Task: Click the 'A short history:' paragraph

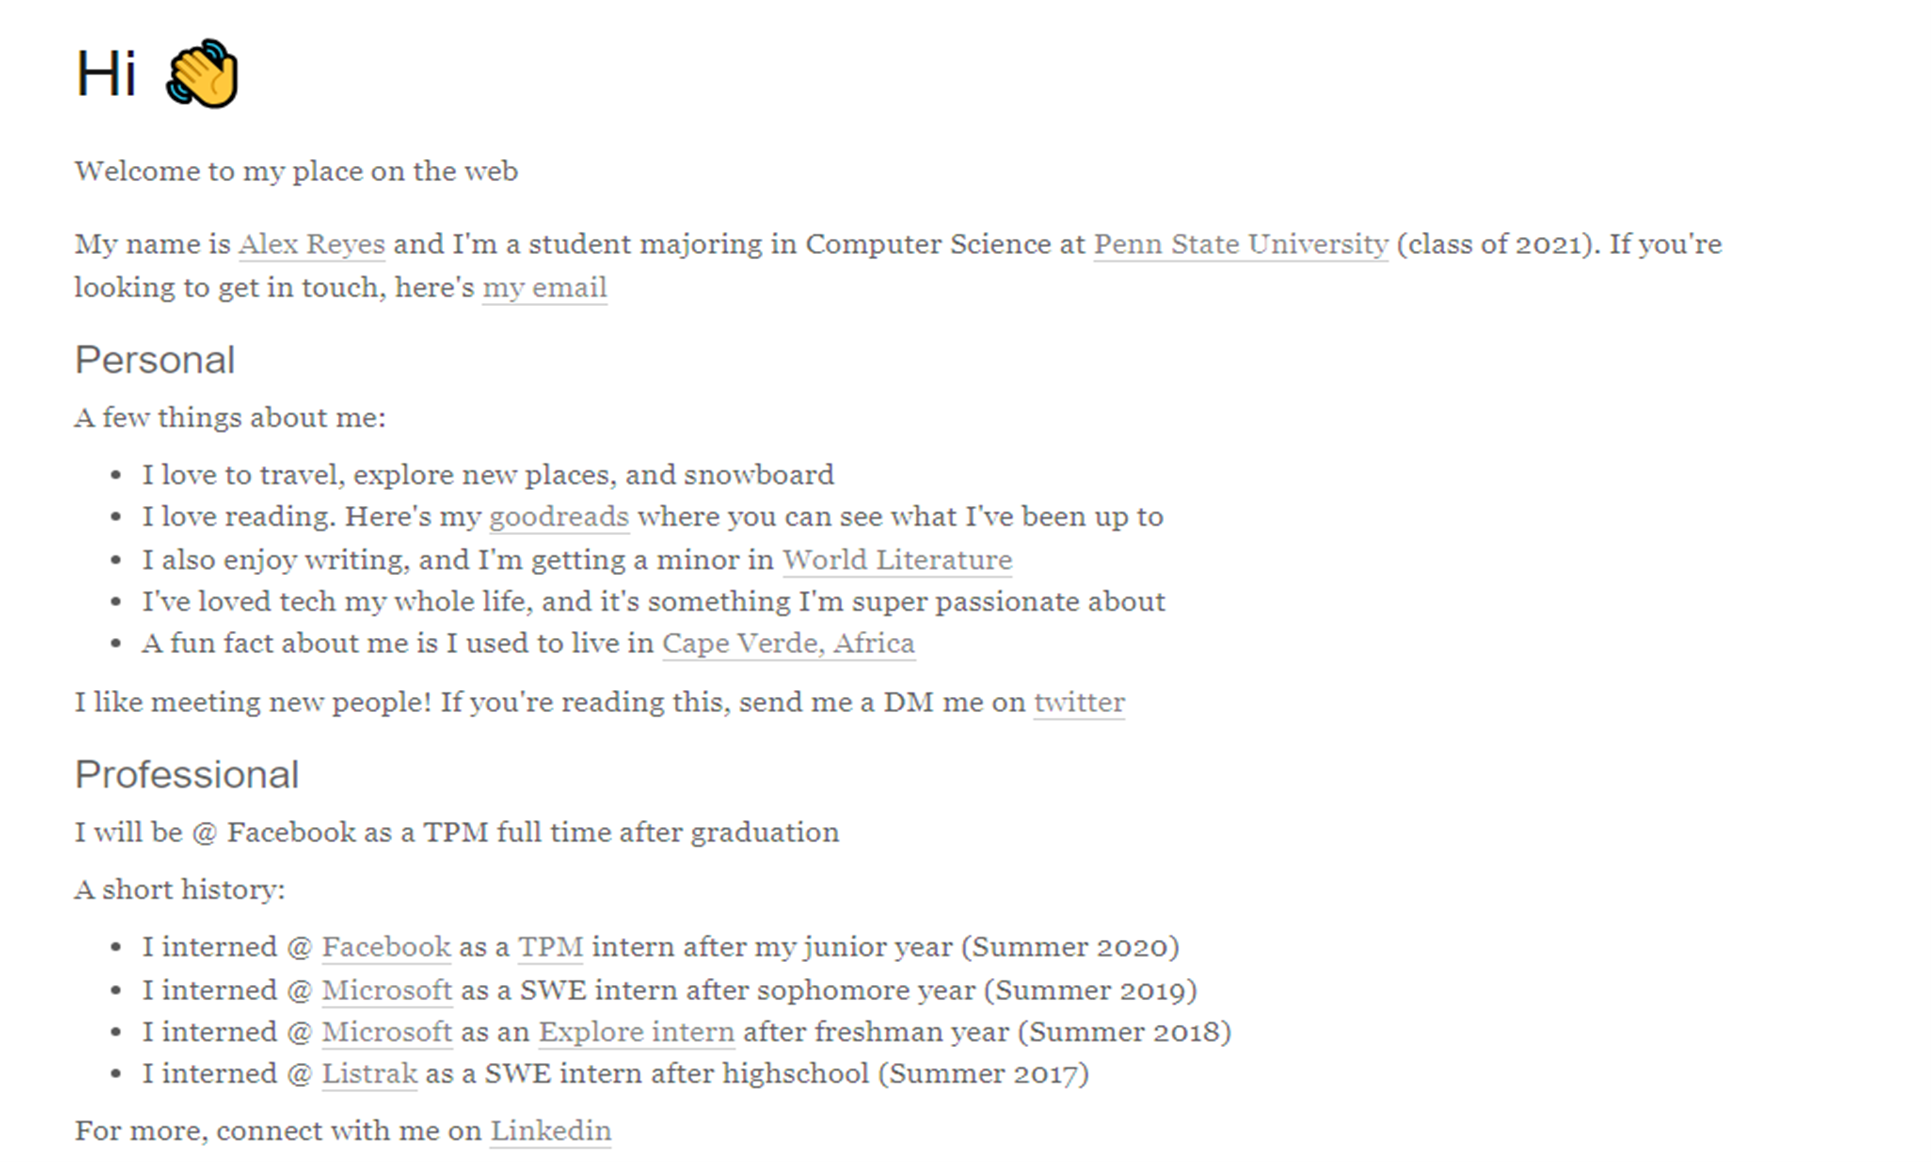Action: tap(180, 890)
